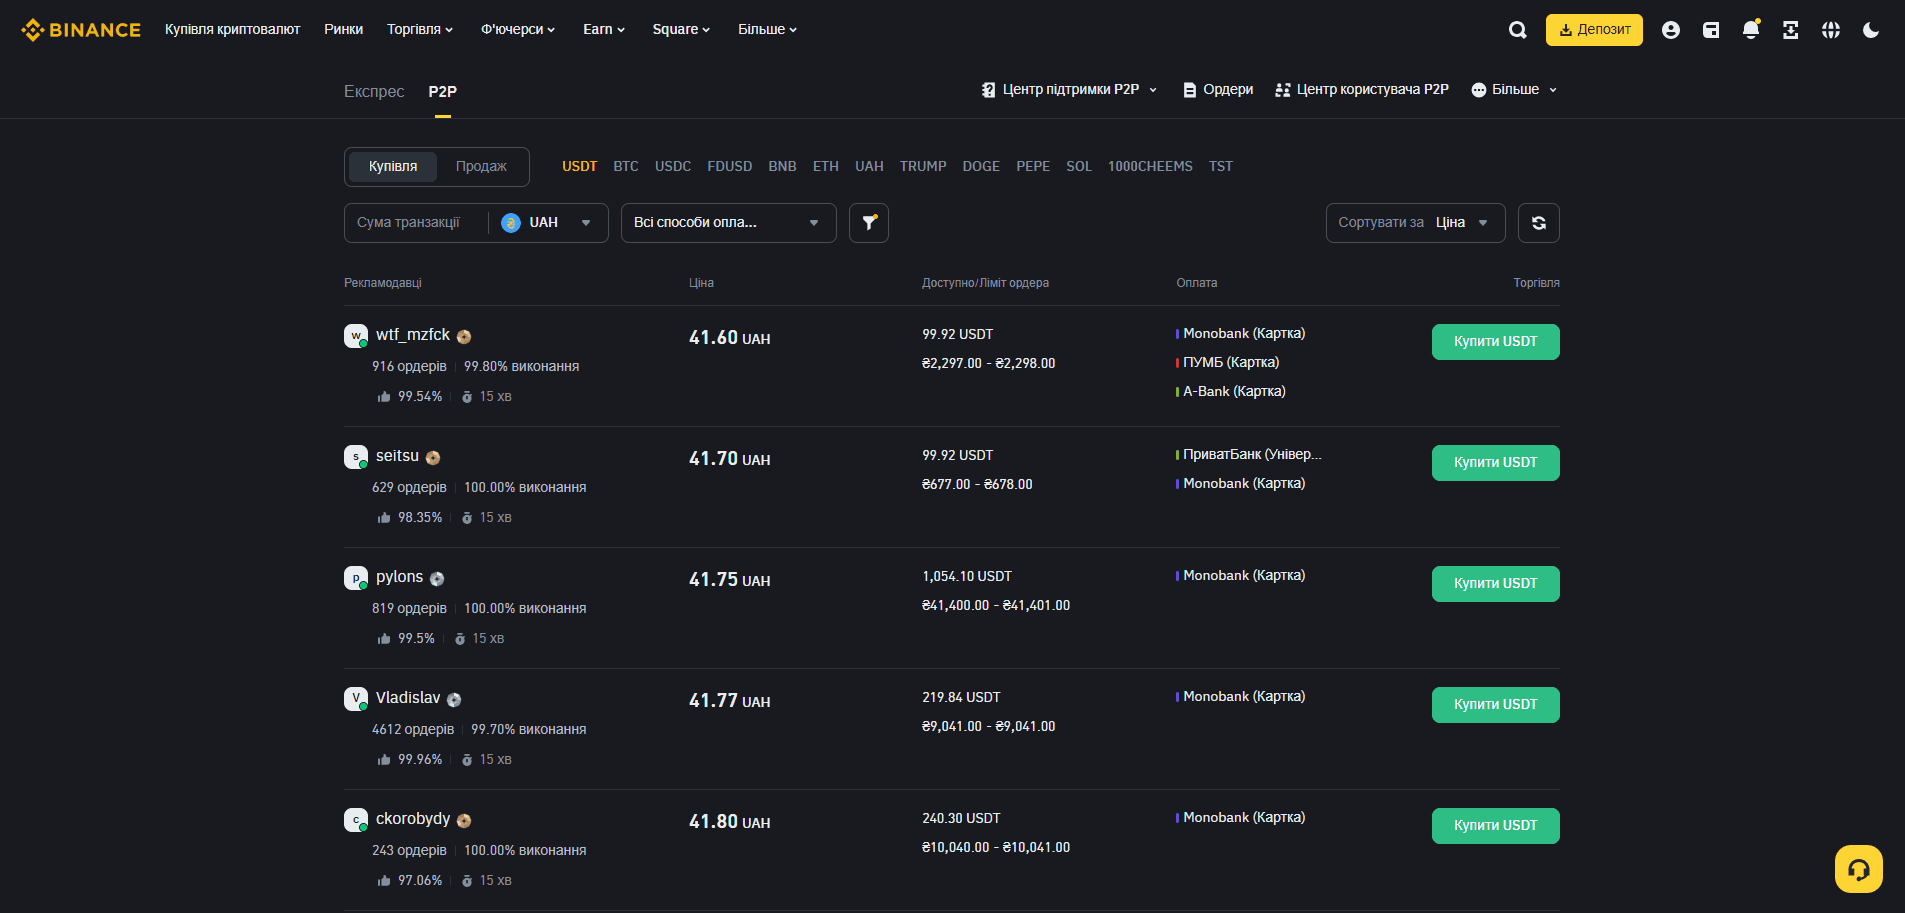The width and height of the screenshot is (1905, 913).
Task: Click Vladislav advertiser avatar
Action: [356, 699]
